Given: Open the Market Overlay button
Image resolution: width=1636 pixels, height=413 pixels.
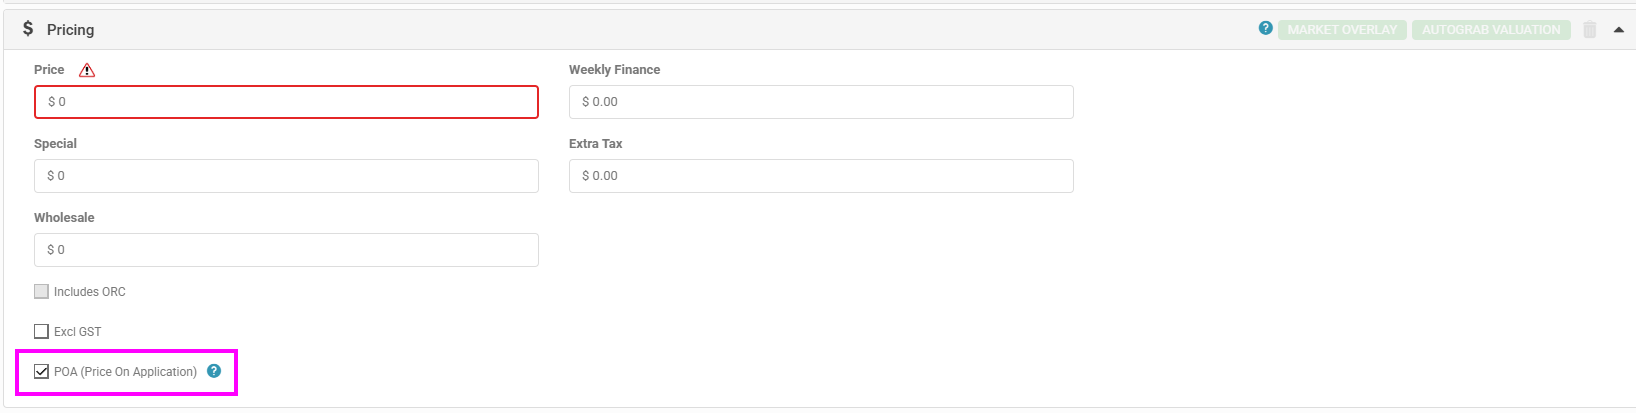Looking at the screenshot, I should point(1342,30).
